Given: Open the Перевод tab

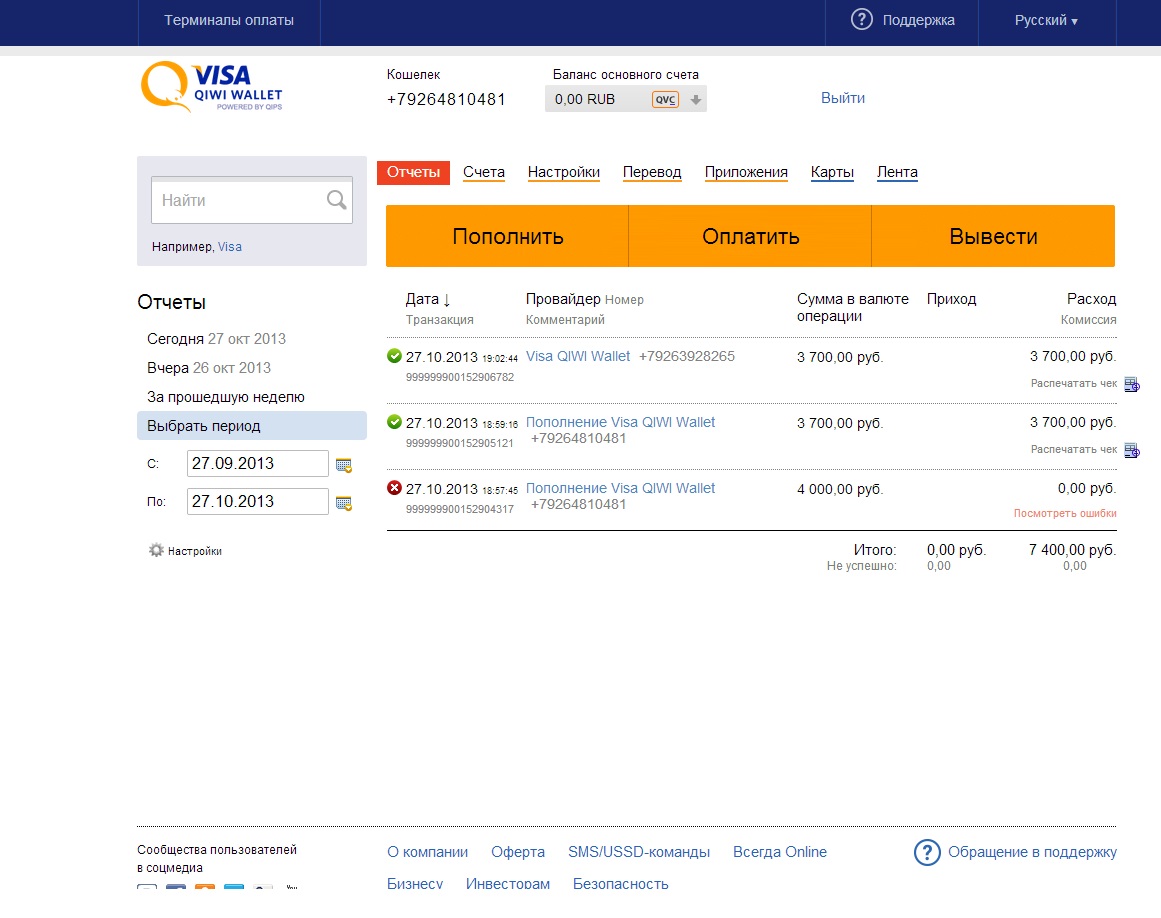Looking at the screenshot, I should (x=651, y=172).
